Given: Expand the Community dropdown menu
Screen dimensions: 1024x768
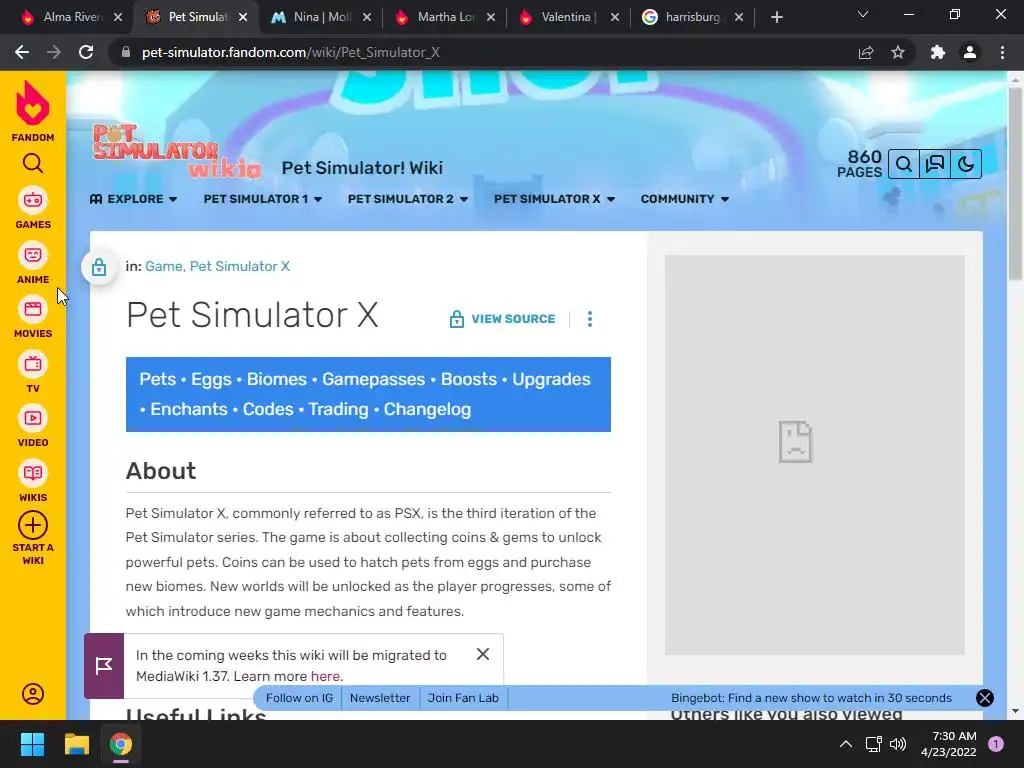Looking at the screenshot, I should coord(684,199).
